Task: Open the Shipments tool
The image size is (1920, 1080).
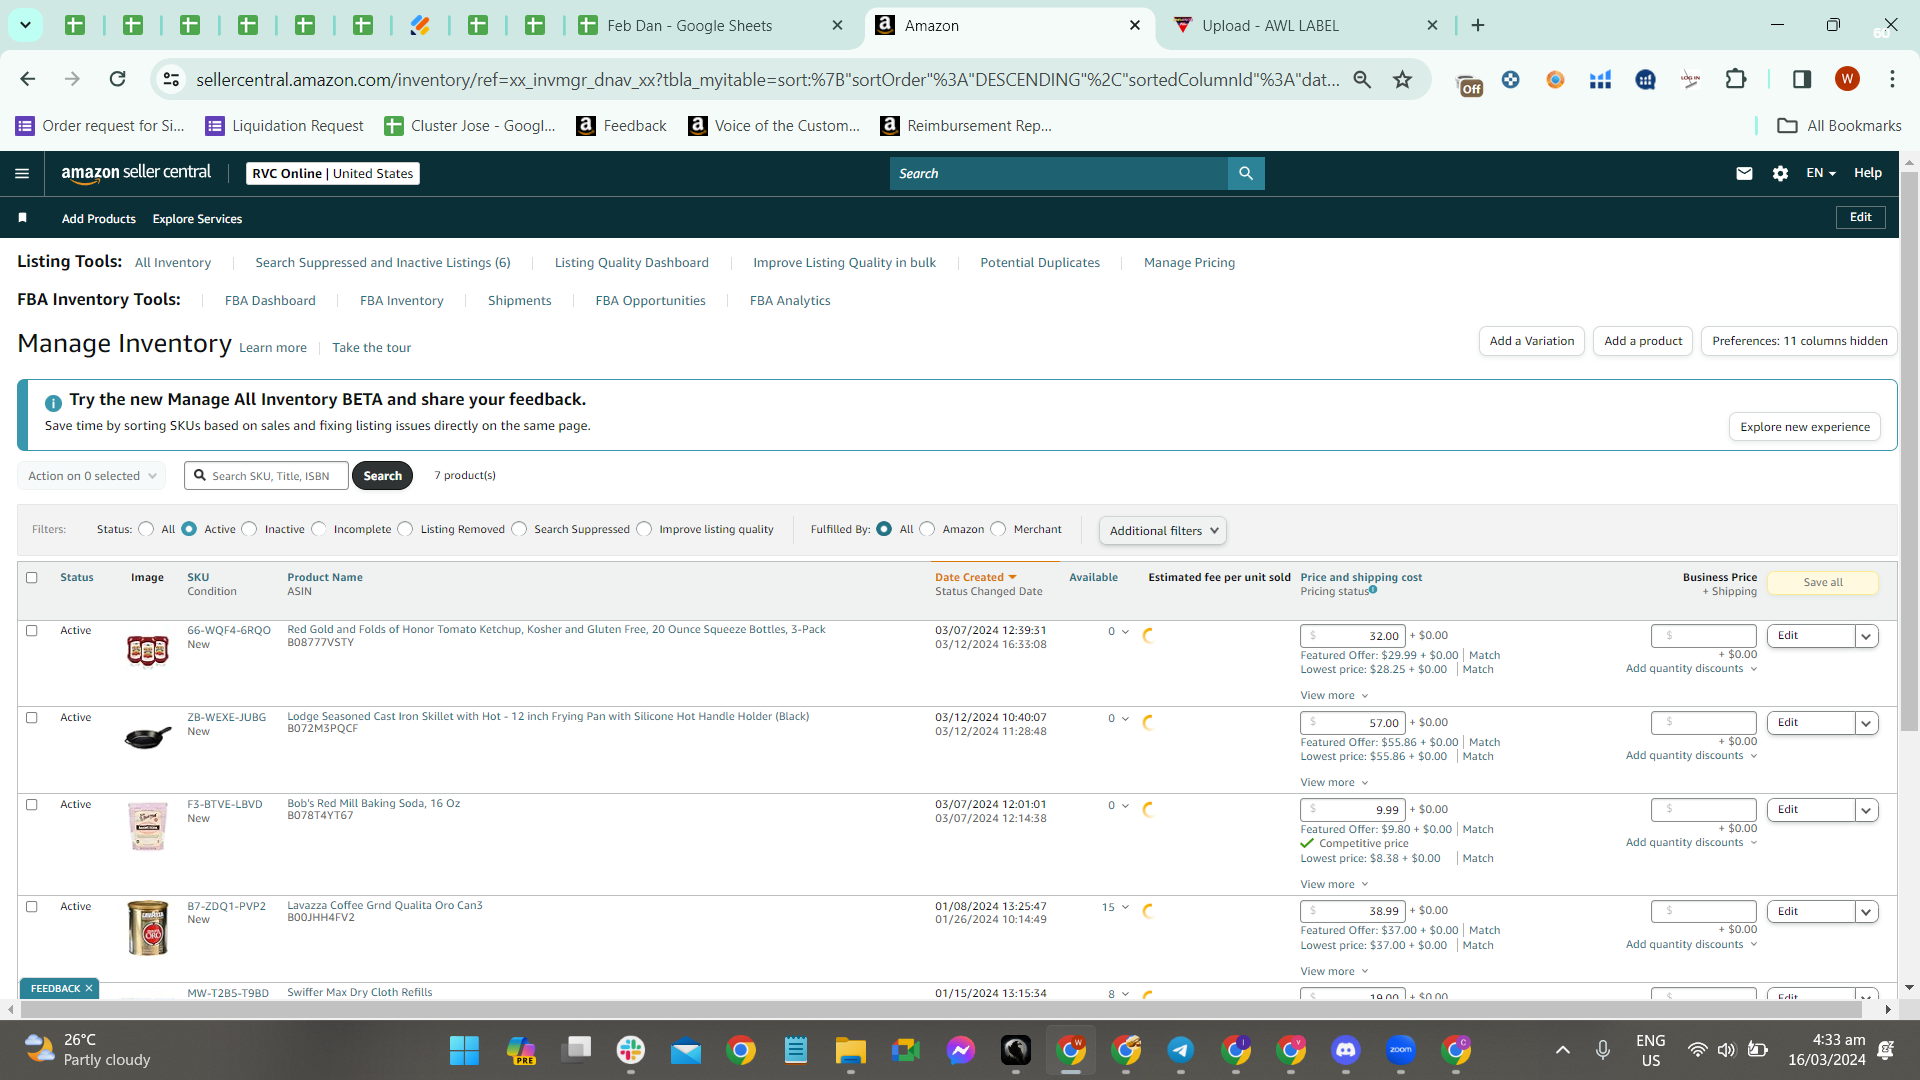Action: 519,301
